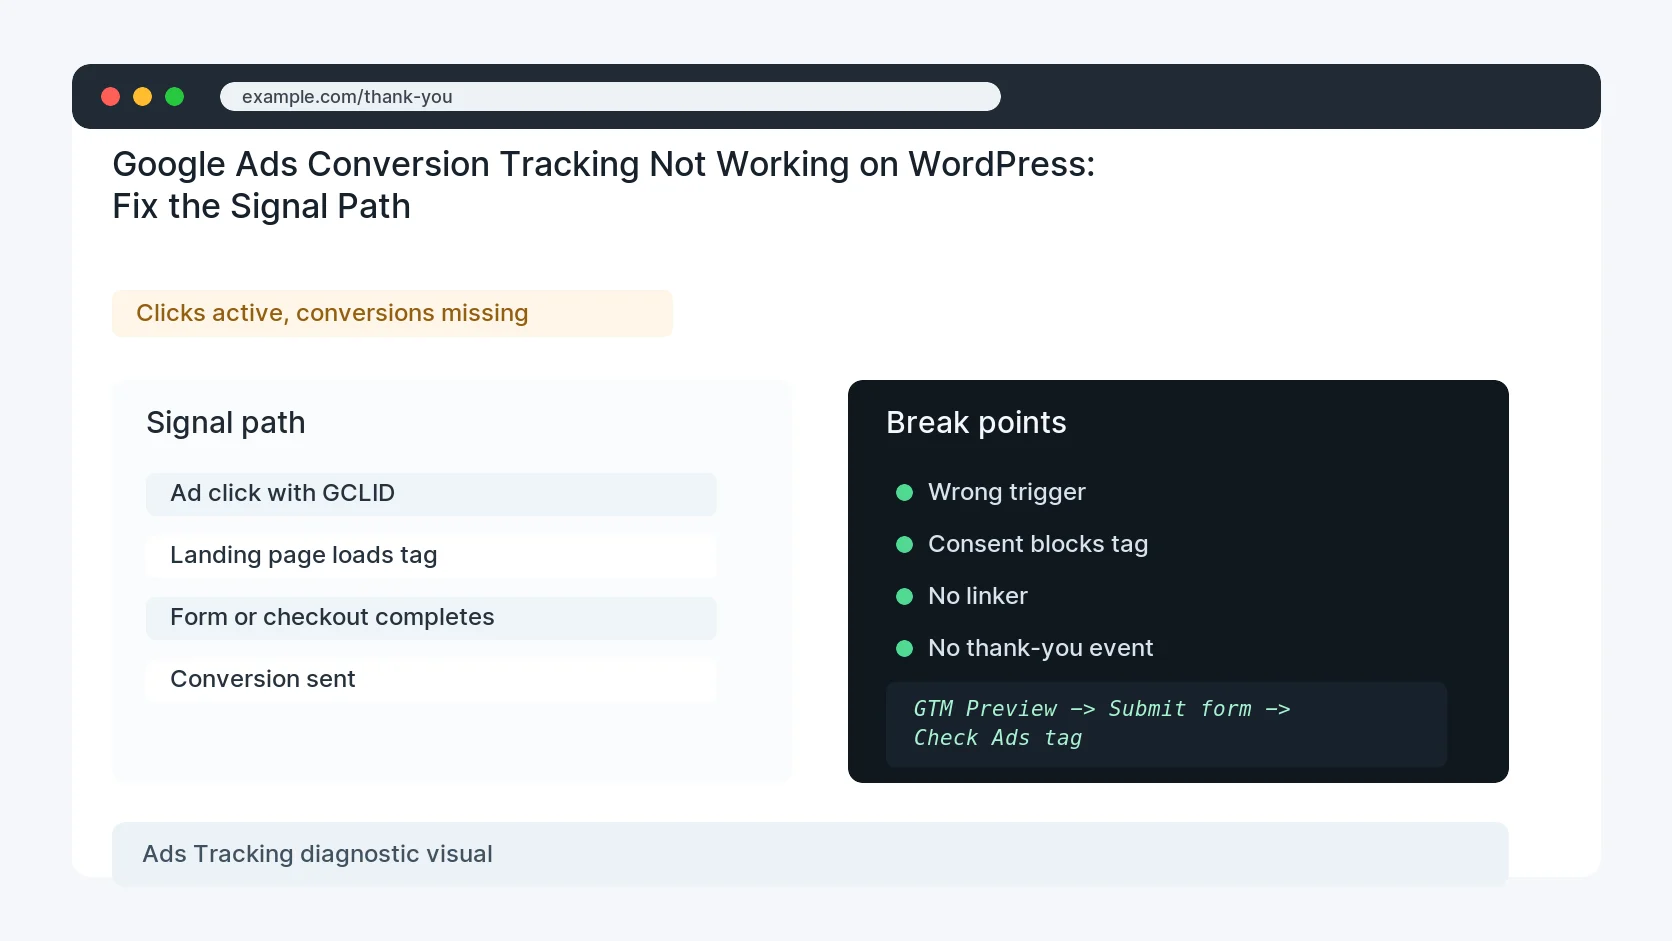Click the 'No linker' text

(x=978, y=596)
